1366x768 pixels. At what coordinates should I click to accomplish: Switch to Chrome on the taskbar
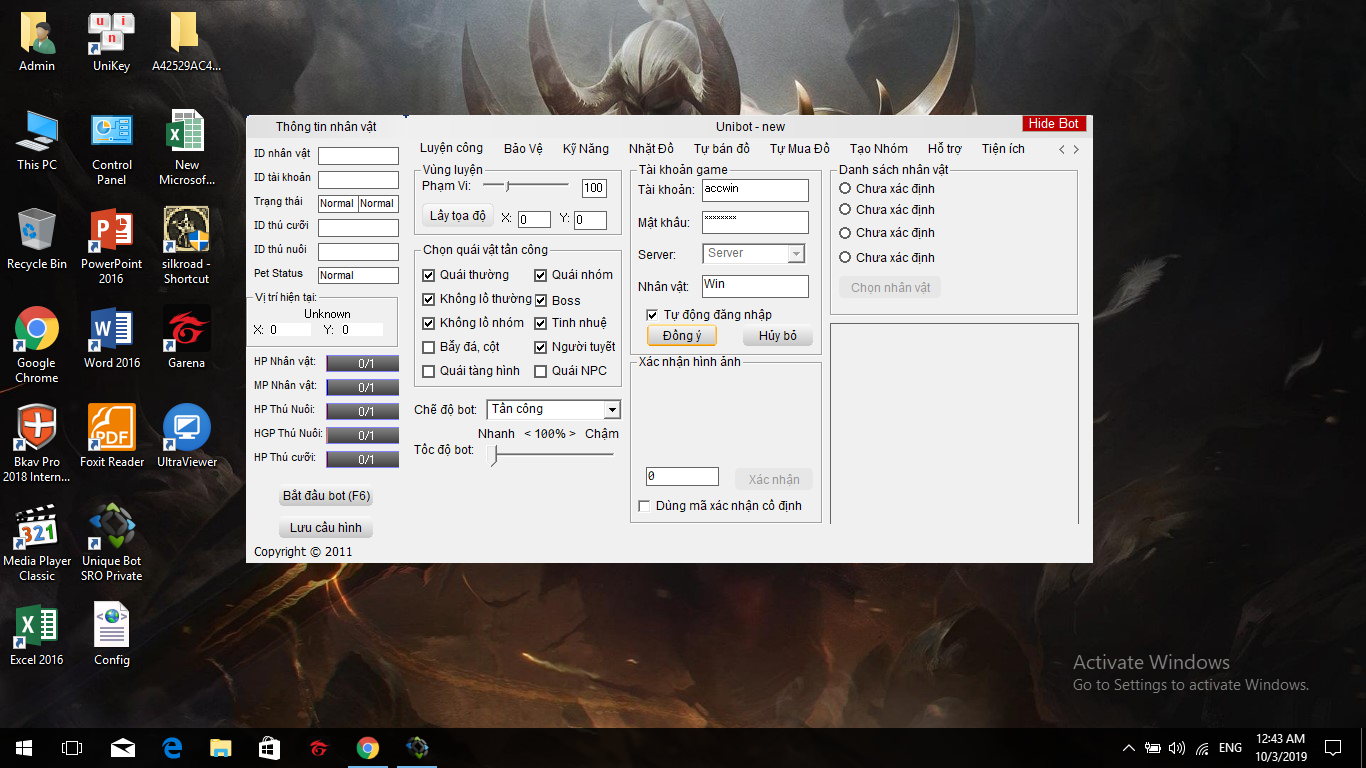pyautogui.click(x=367, y=748)
